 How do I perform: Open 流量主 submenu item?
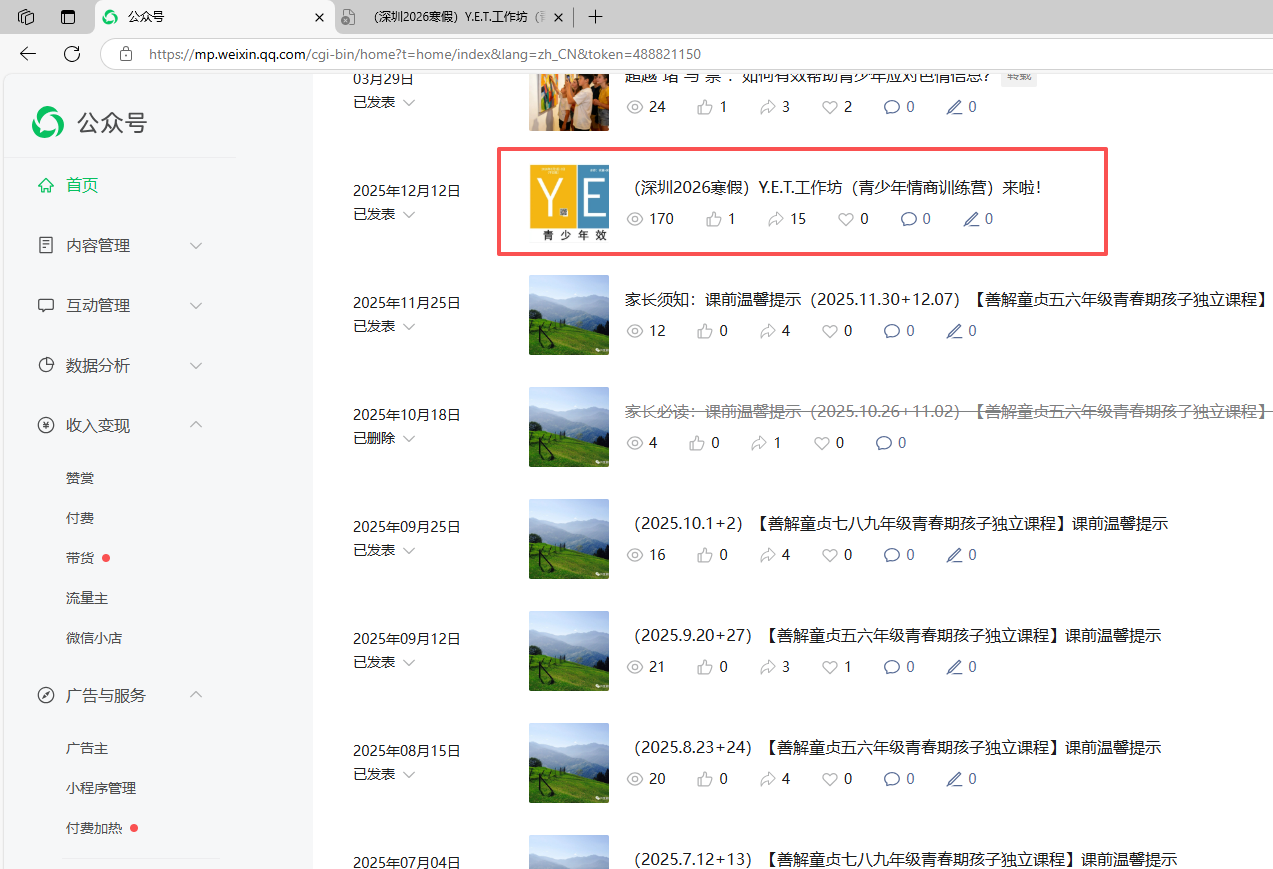coord(87,598)
